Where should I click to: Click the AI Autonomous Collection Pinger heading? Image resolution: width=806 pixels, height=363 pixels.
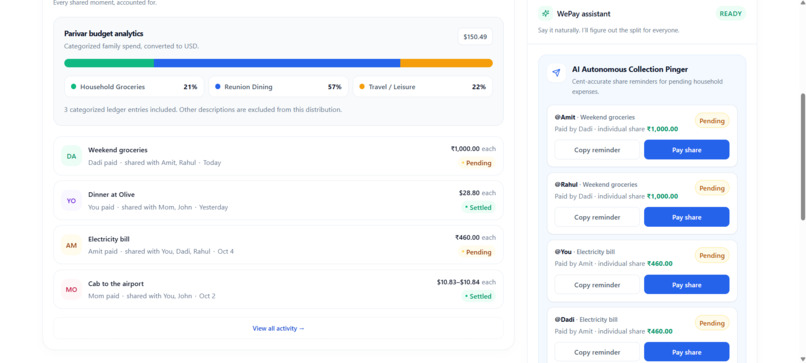630,69
